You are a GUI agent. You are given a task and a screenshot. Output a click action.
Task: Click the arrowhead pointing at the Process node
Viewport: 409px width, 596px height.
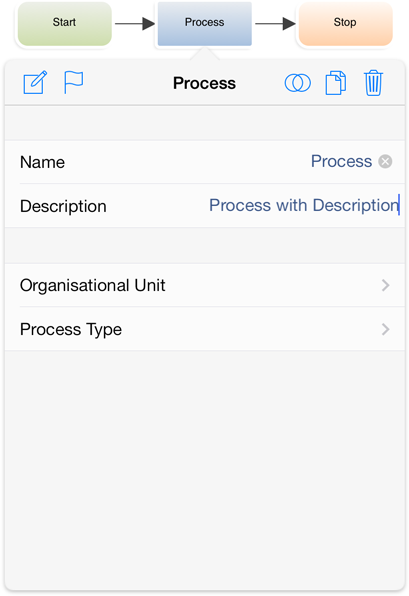[x=149, y=24]
